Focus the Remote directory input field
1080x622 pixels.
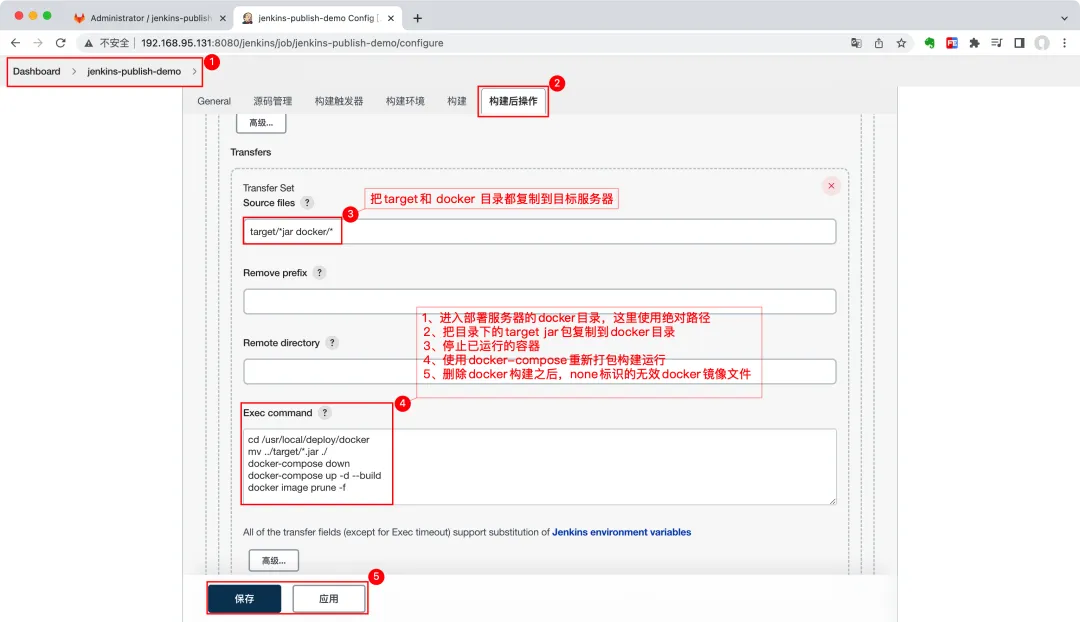(539, 371)
